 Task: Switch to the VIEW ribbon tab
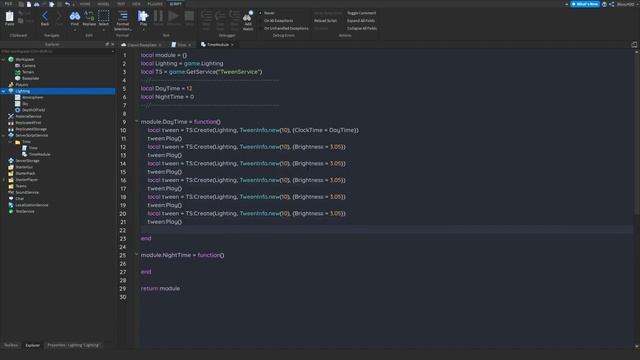point(136,4)
